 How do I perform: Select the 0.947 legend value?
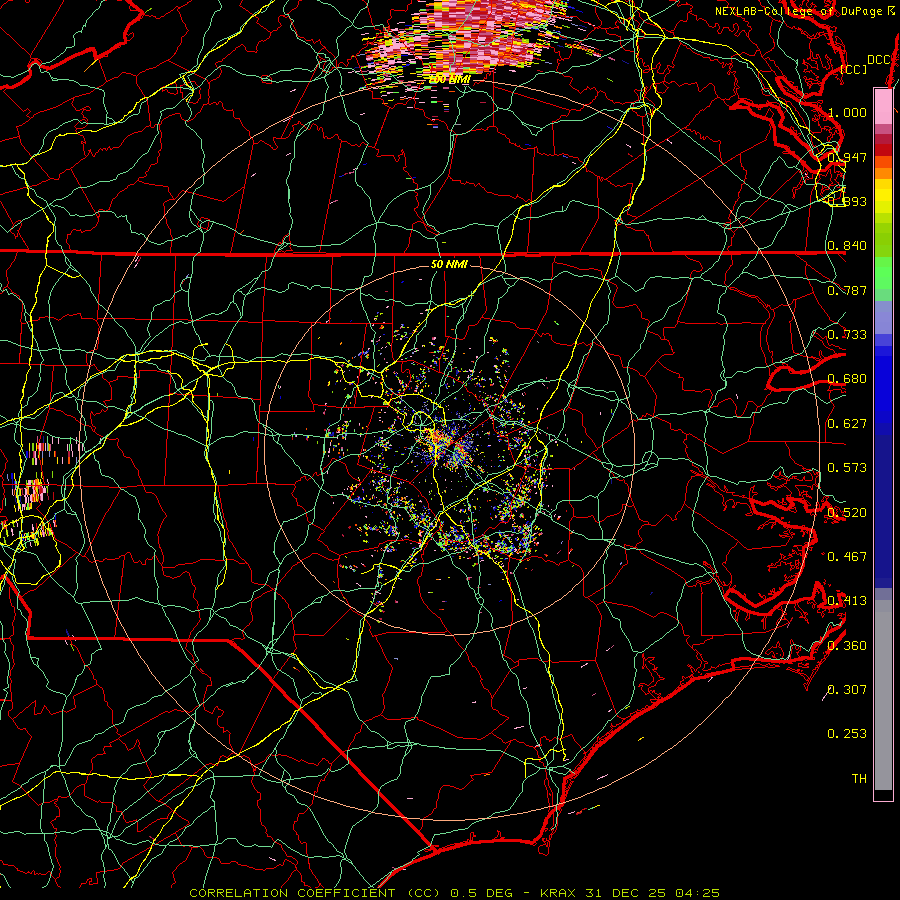(x=847, y=157)
